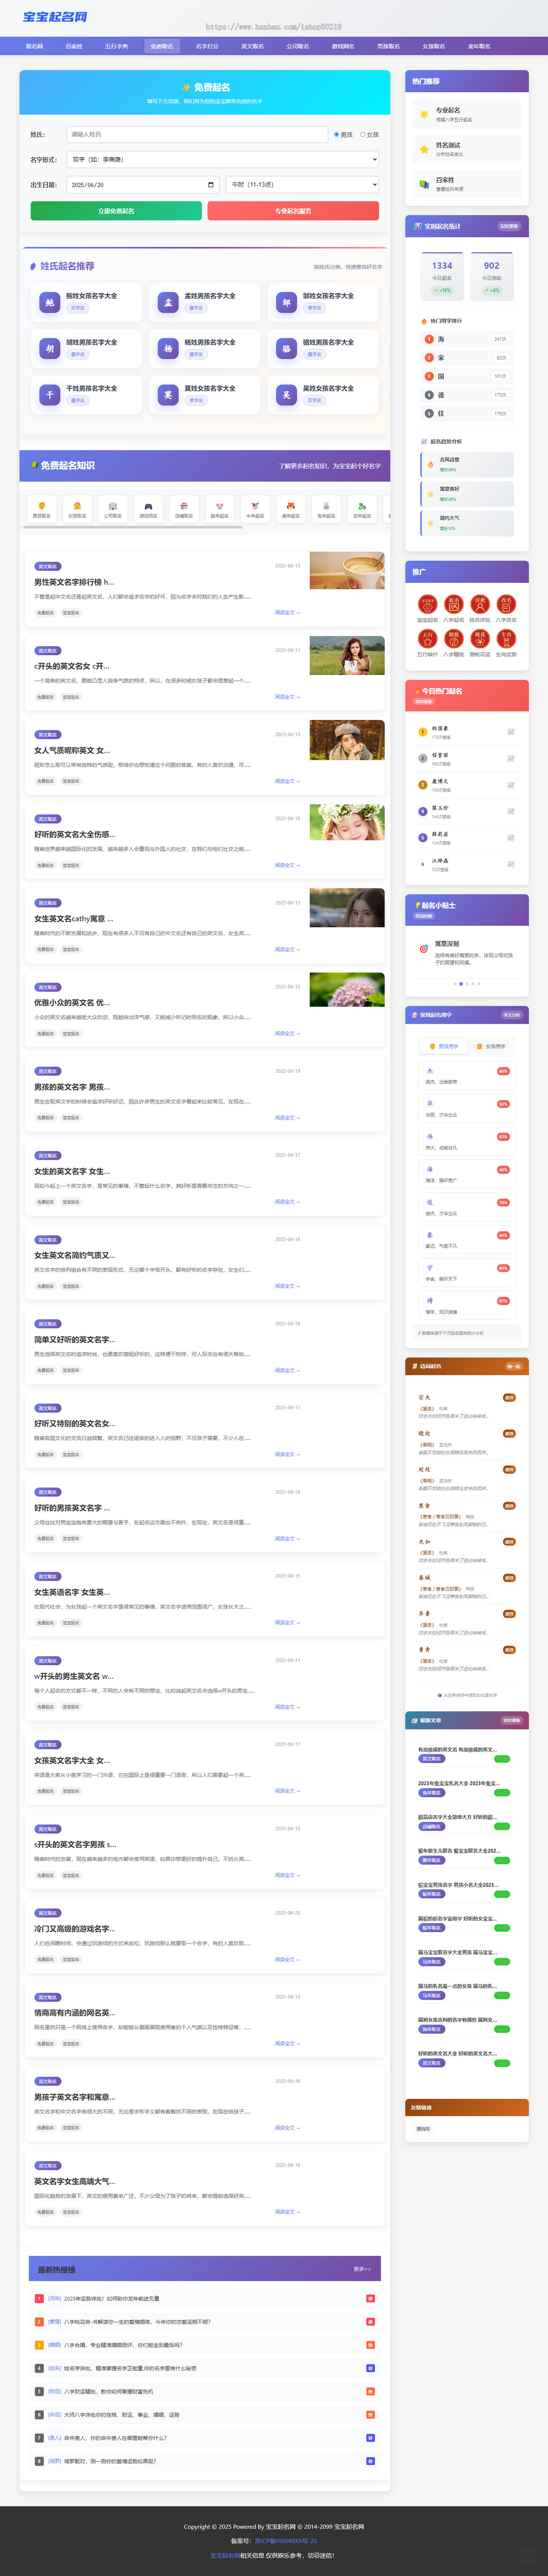Open 杨姓男孩名字大全 surname card
The image size is (548, 2576).
pyautogui.click(x=205, y=348)
